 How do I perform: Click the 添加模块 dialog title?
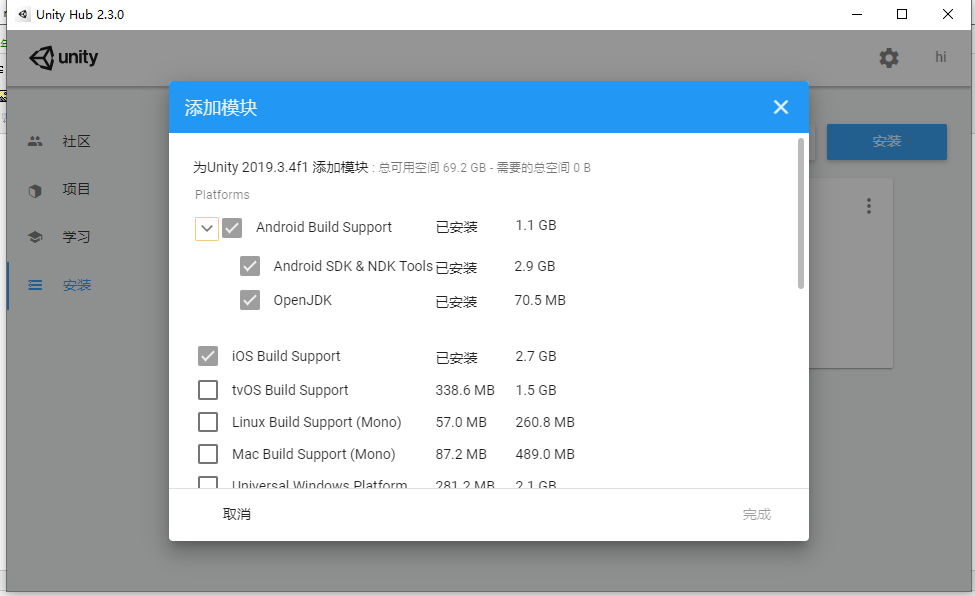point(221,108)
